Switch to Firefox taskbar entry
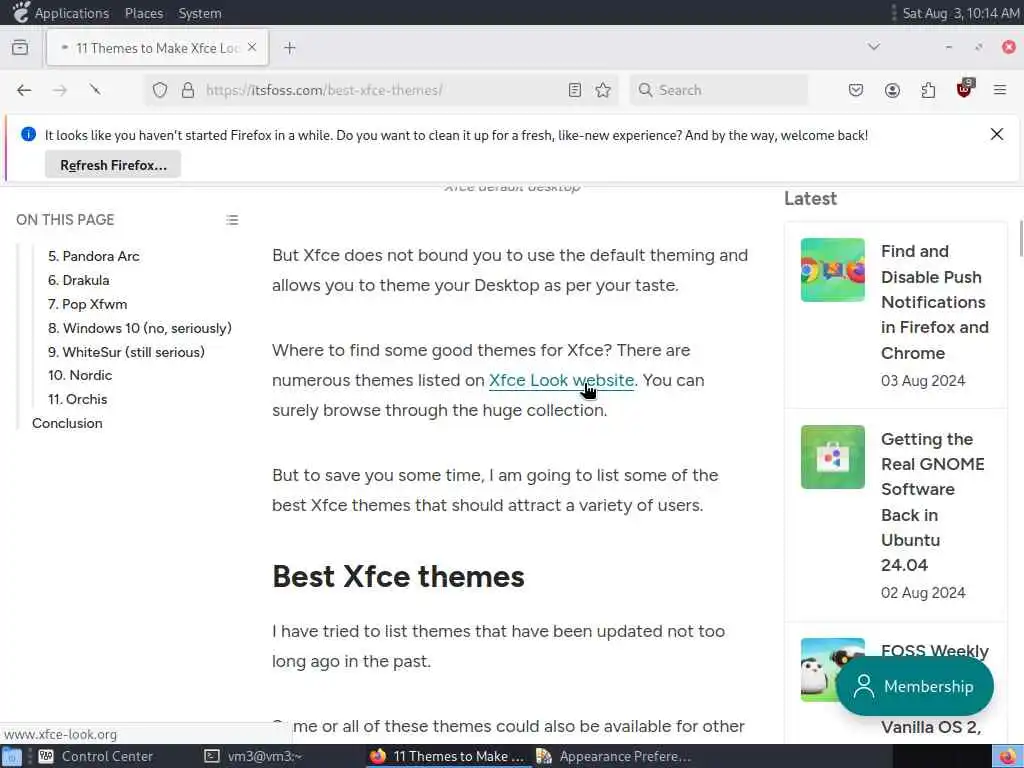The image size is (1024, 768). coord(447,756)
